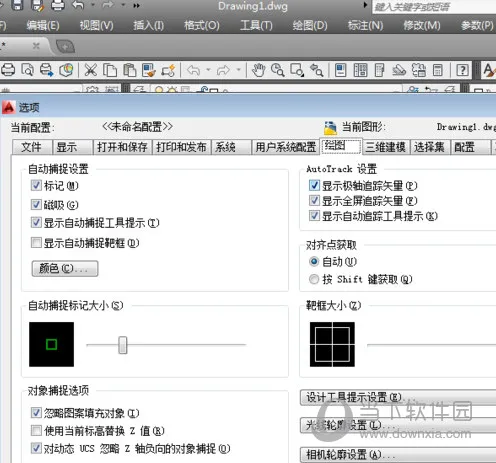Click the printer icon in the title bar
496x463 pixels.
coord(58,5)
